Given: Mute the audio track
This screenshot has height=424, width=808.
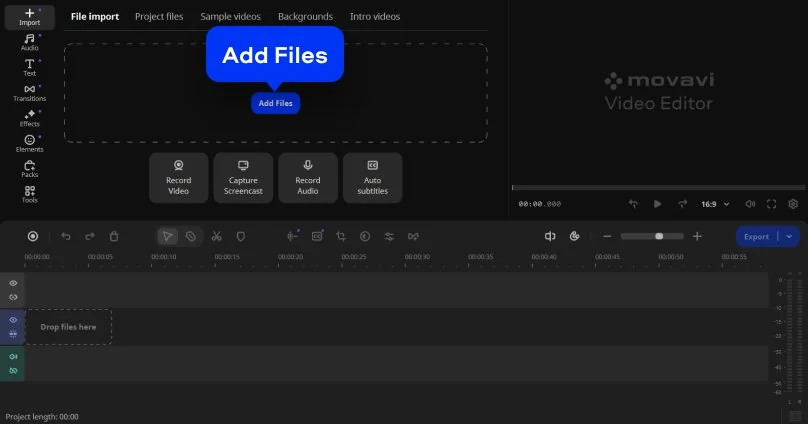Looking at the screenshot, I should (x=13, y=357).
